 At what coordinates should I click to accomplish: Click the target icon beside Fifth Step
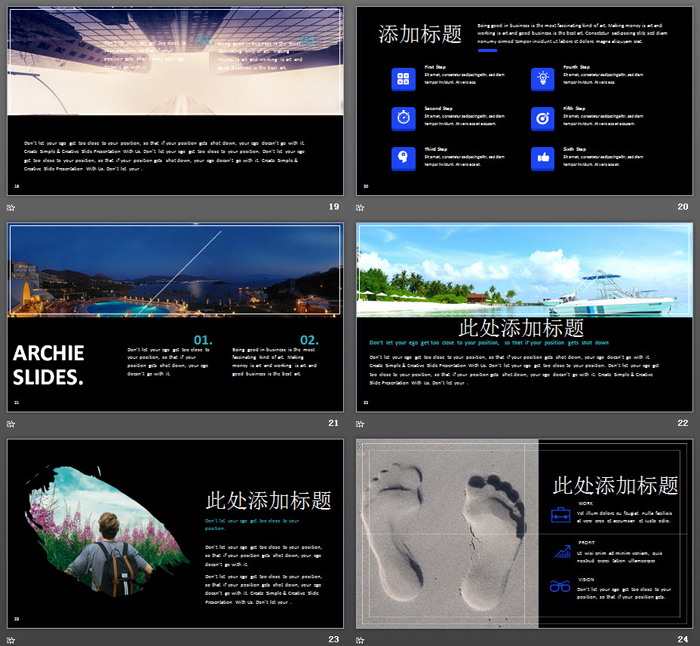pyautogui.click(x=542, y=117)
